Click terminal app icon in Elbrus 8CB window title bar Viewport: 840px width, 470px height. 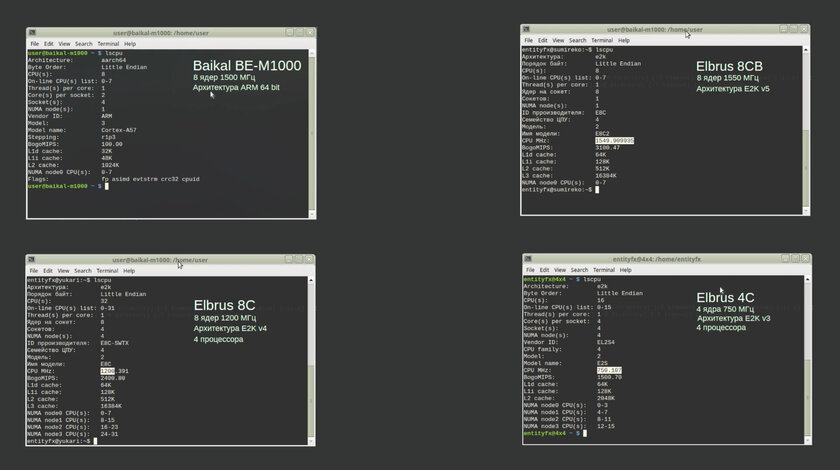526,29
